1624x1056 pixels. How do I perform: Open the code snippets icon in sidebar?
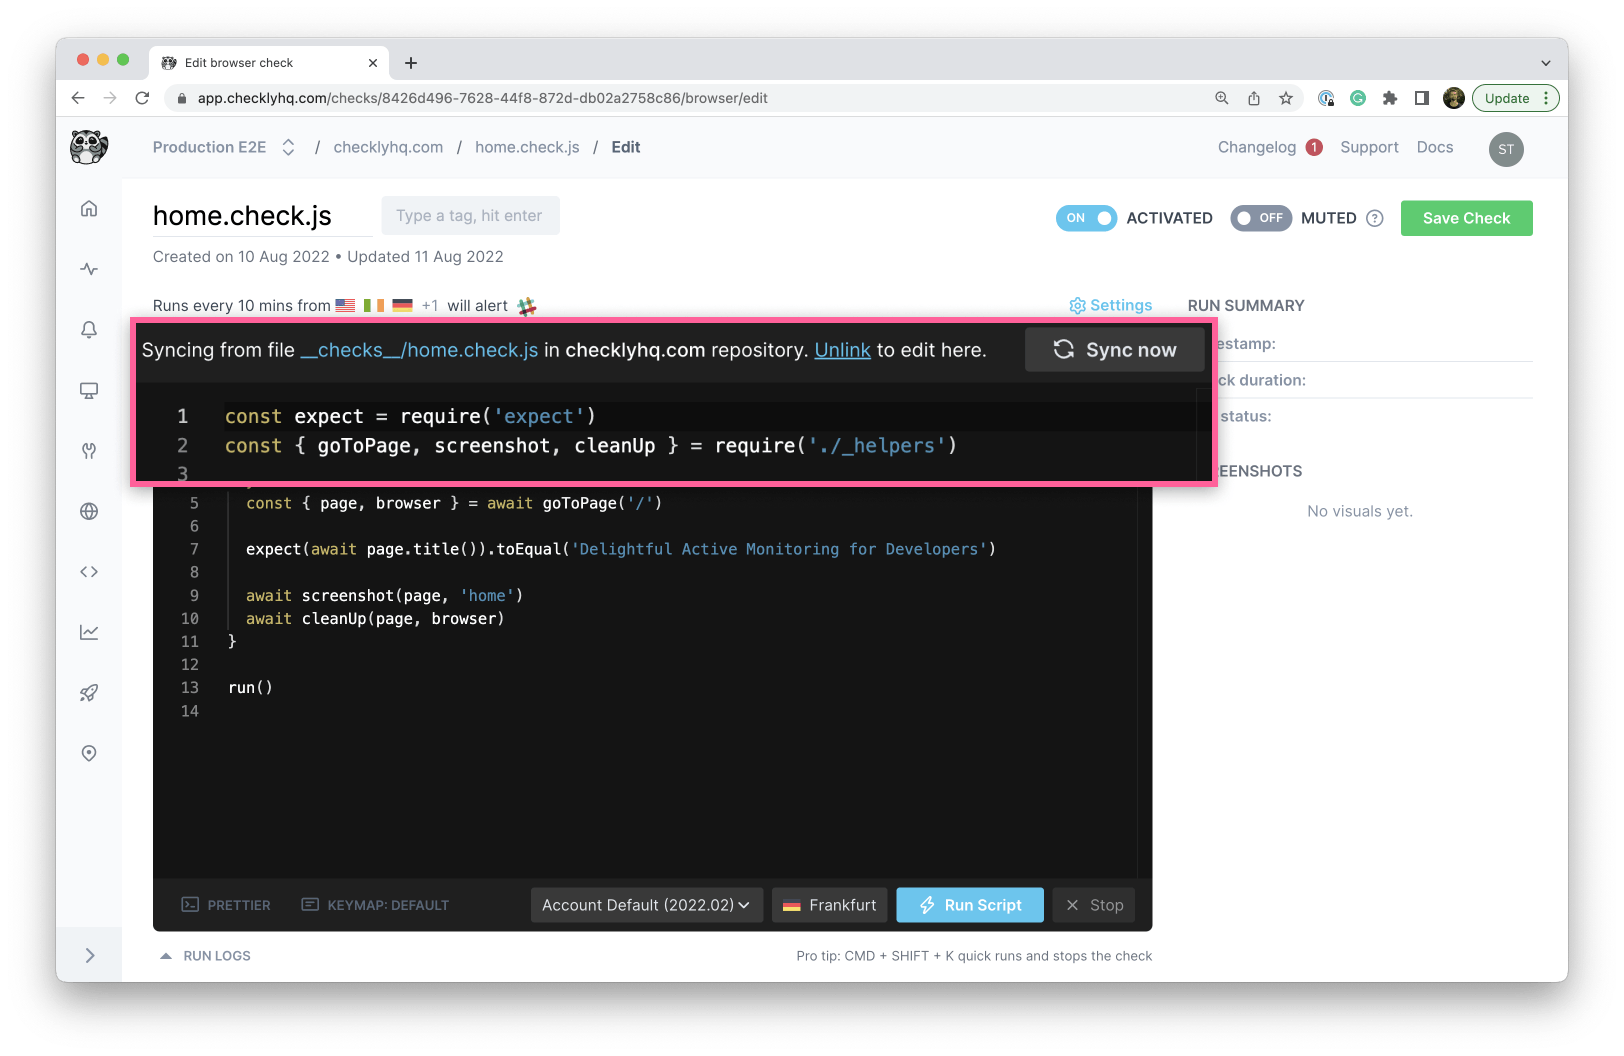89,572
